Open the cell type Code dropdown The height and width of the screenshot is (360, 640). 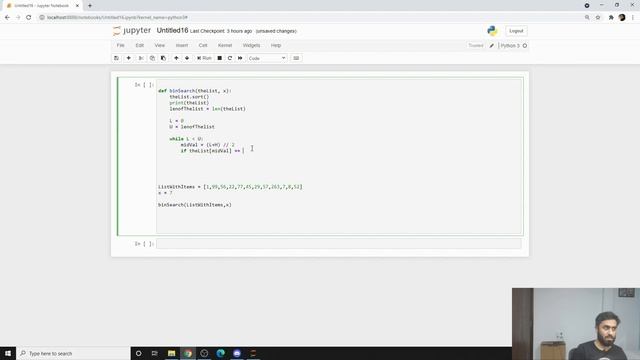point(267,58)
